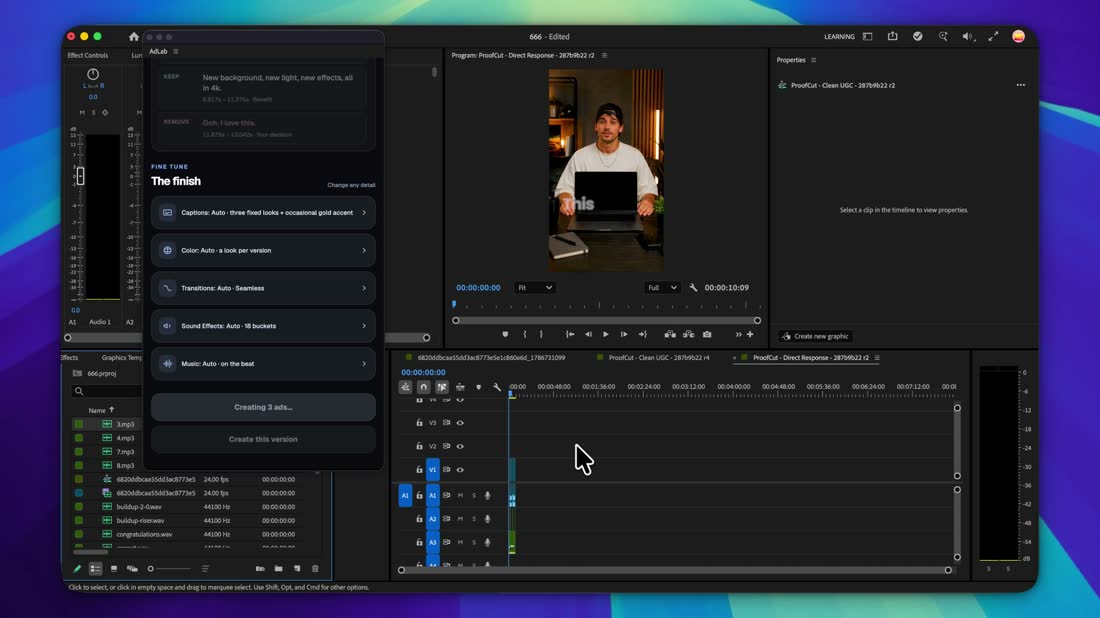
Task: Toggle Snap magnet in timeline
Action: (424, 387)
